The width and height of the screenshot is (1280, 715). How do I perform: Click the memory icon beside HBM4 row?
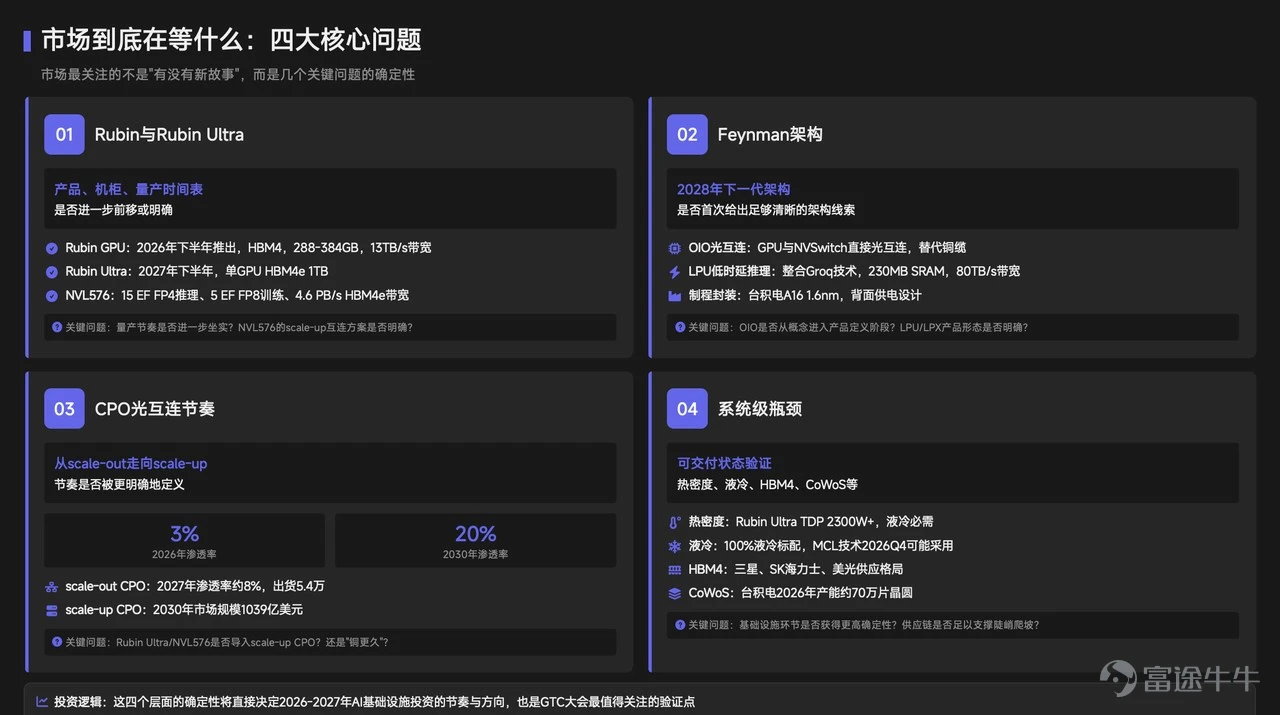click(674, 569)
